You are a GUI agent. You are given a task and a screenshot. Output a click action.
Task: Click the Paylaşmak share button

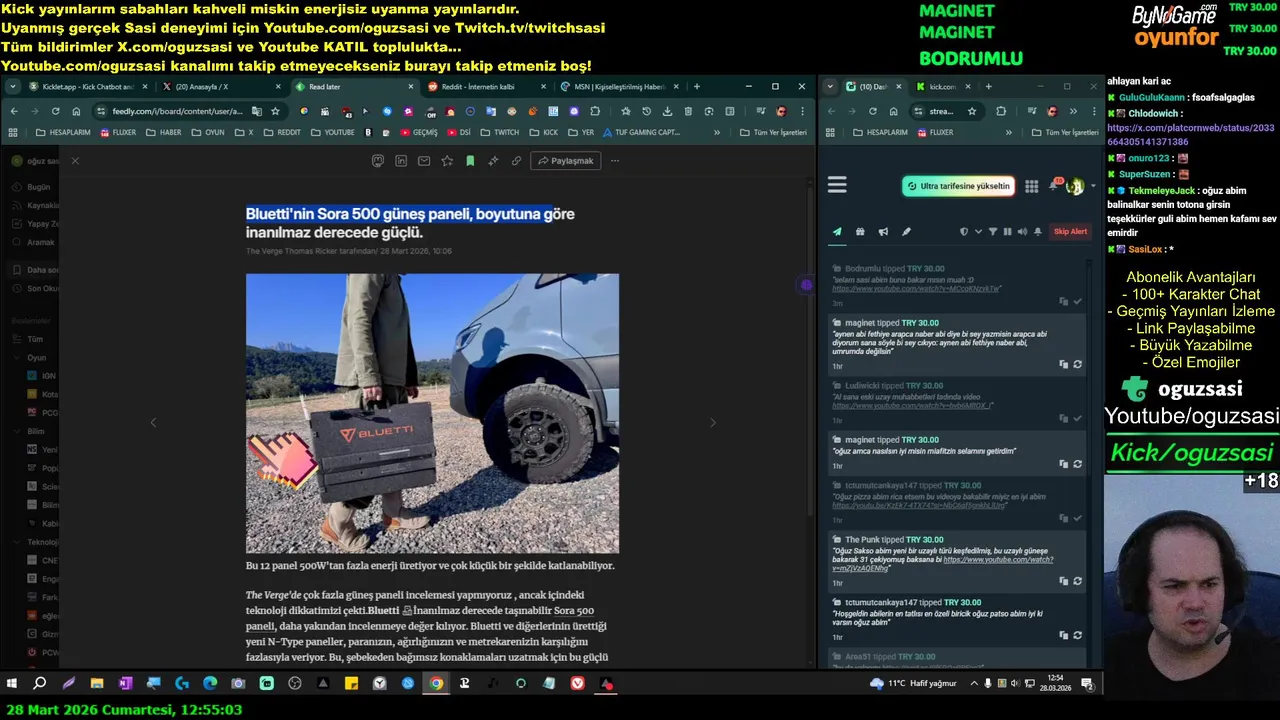(x=566, y=160)
